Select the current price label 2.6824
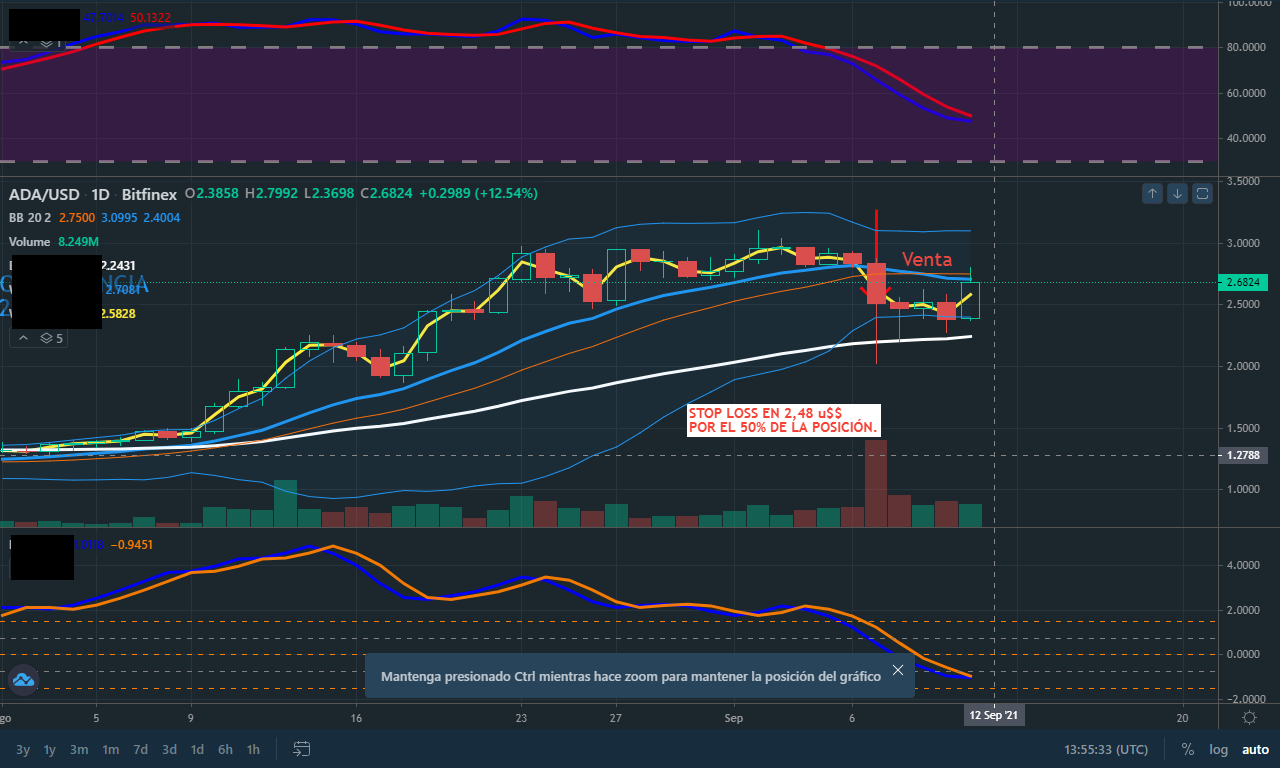Viewport: 1280px width, 768px height. tap(1245, 283)
